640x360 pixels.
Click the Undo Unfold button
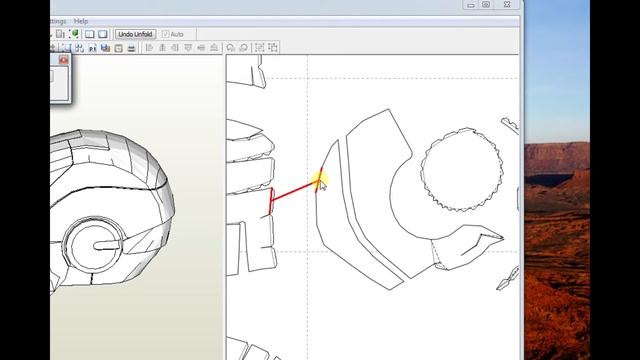[x=136, y=34]
